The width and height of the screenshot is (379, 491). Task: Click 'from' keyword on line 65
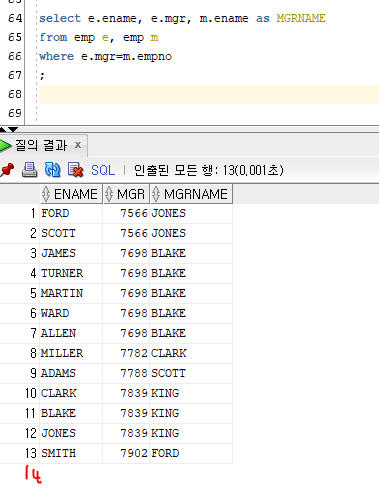[x=53, y=37]
